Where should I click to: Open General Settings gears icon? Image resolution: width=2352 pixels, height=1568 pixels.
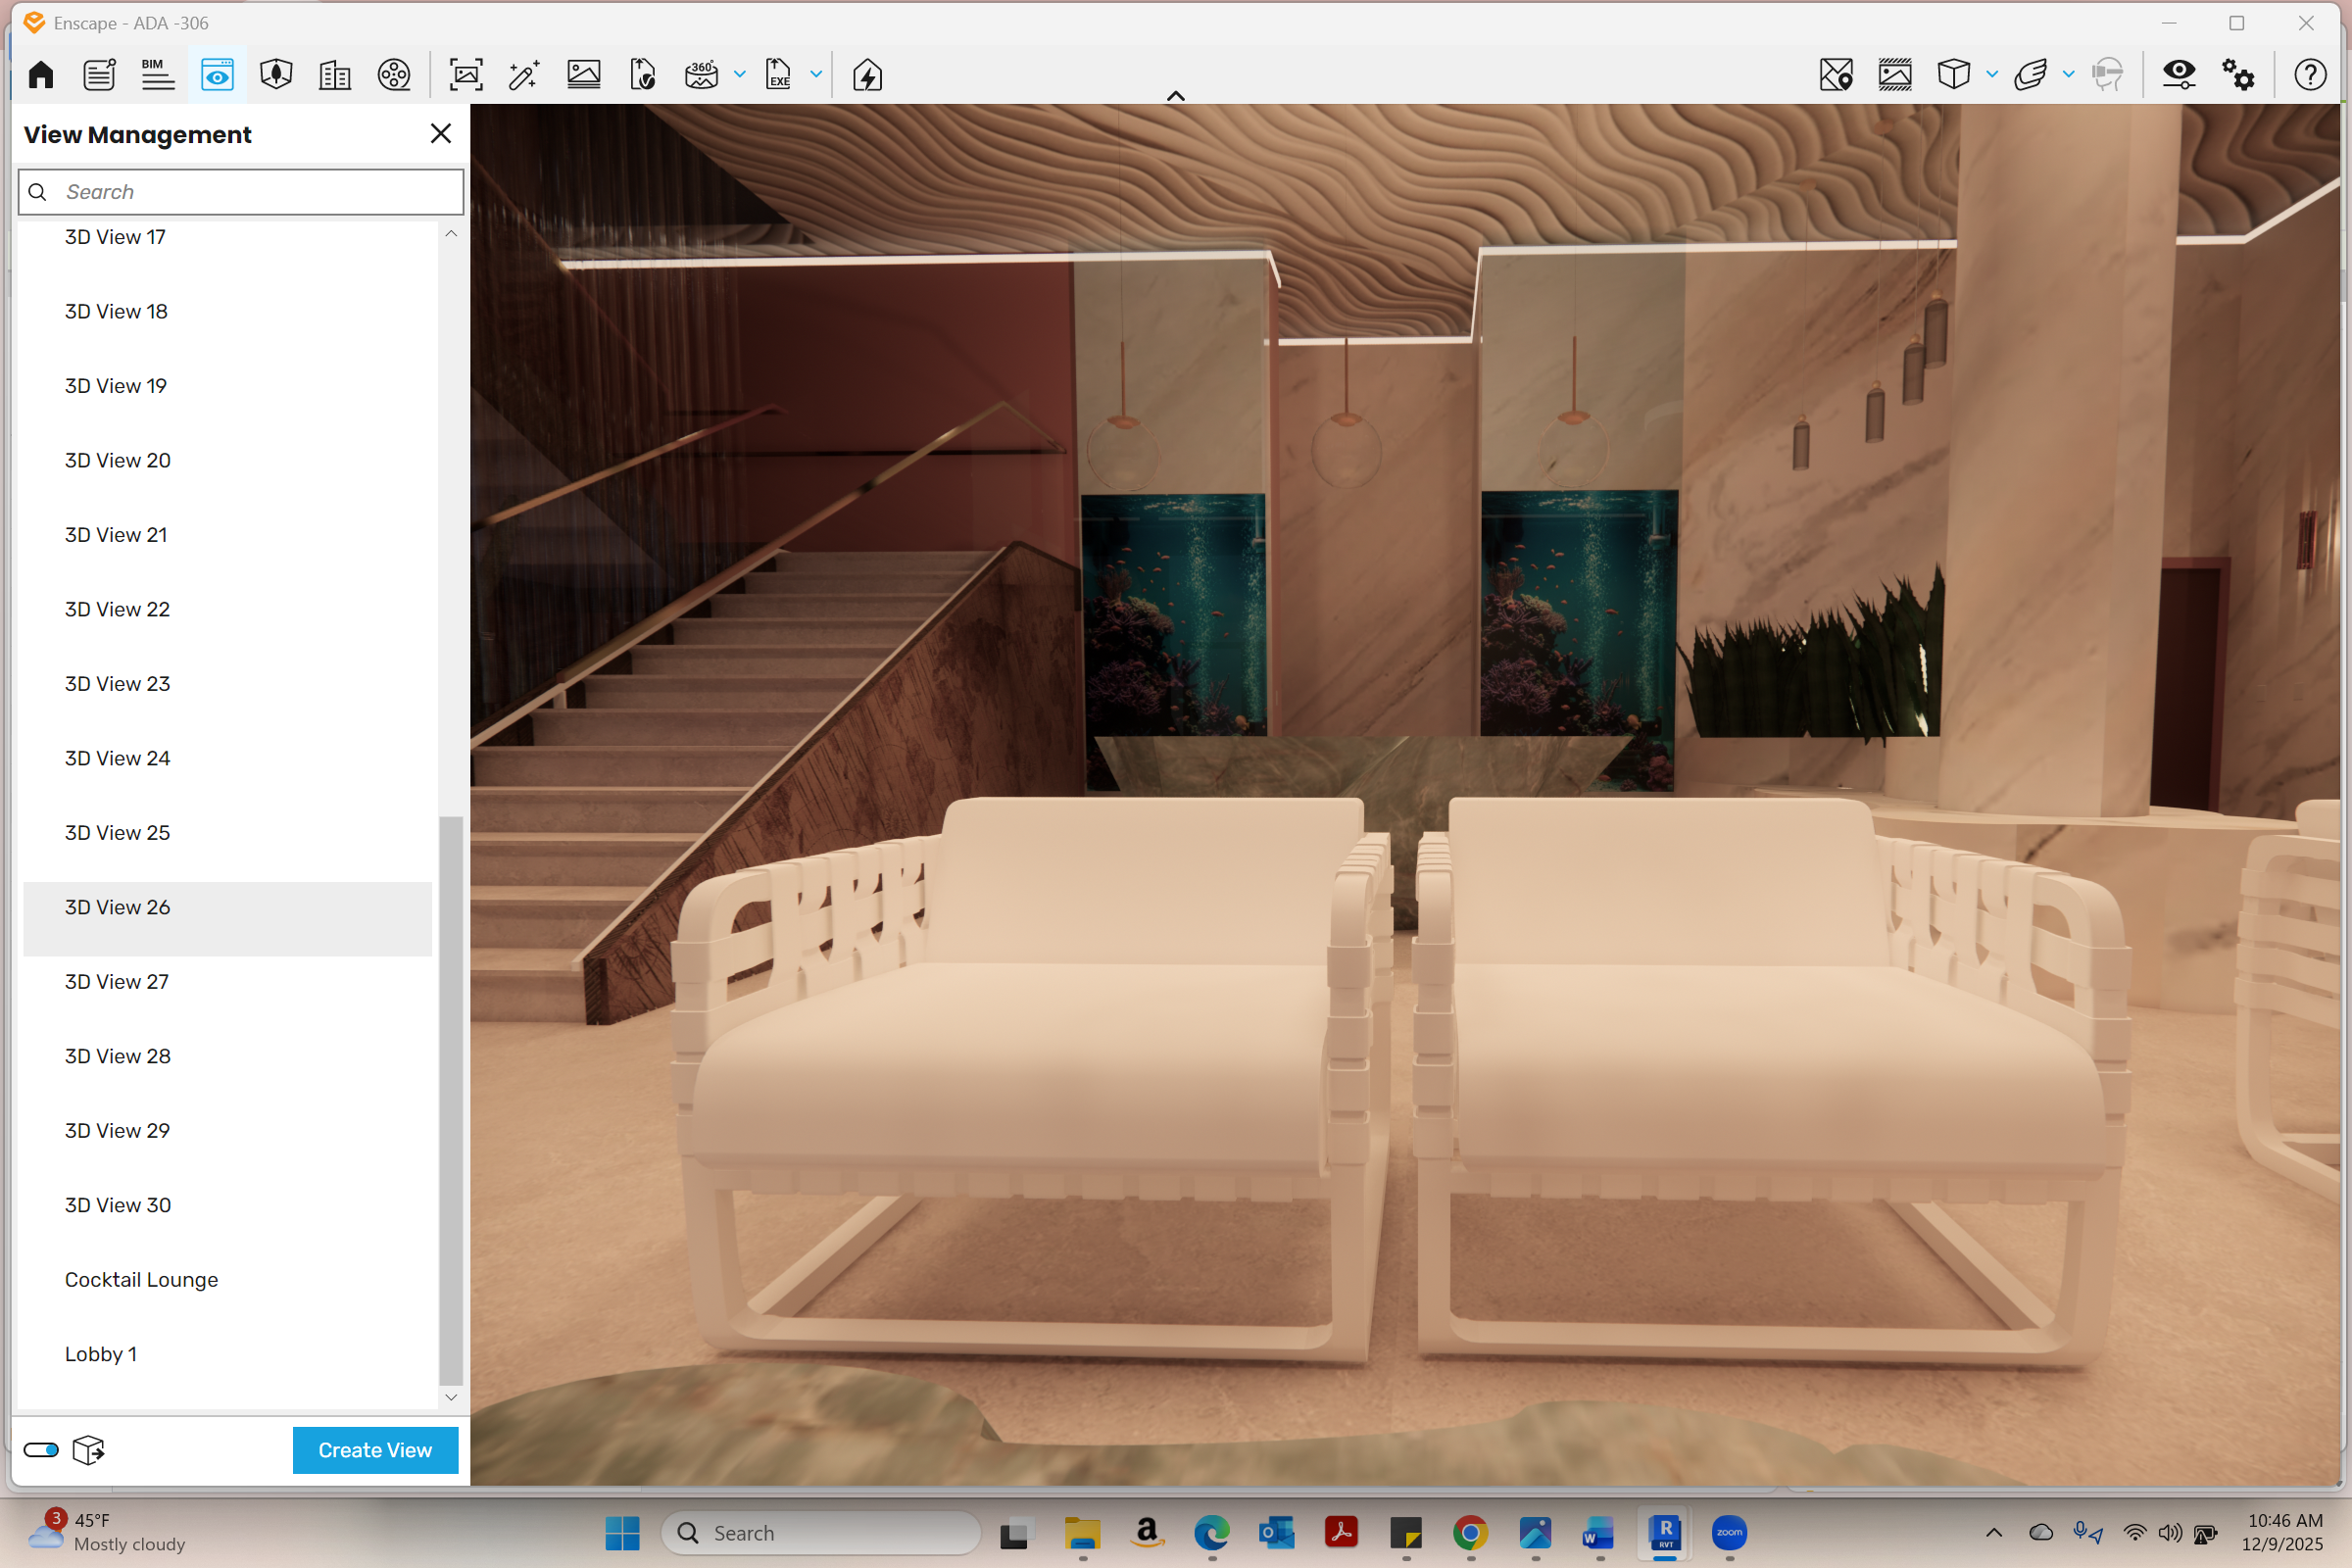2238,75
